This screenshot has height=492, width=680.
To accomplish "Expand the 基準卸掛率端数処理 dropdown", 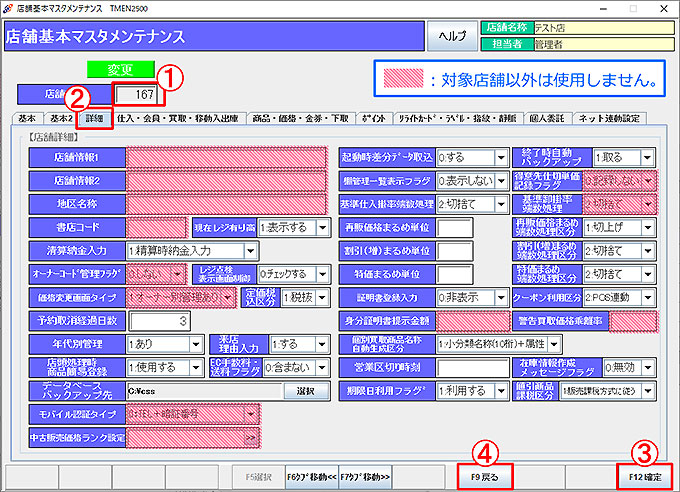I will click(x=649, y=204).
